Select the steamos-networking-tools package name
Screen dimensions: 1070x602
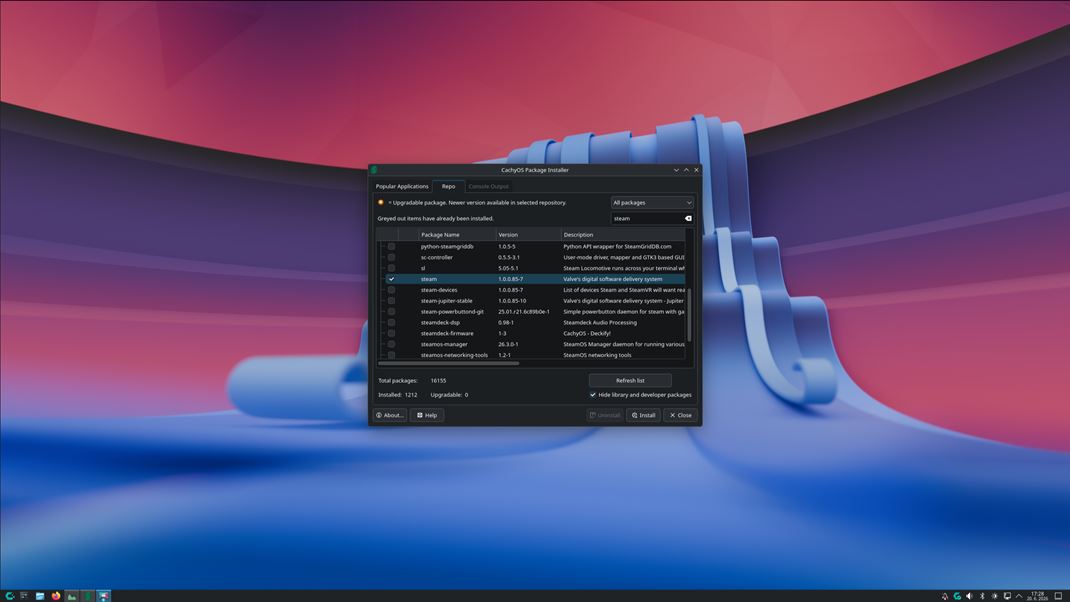pyautogui.click(x=454, y=355)
